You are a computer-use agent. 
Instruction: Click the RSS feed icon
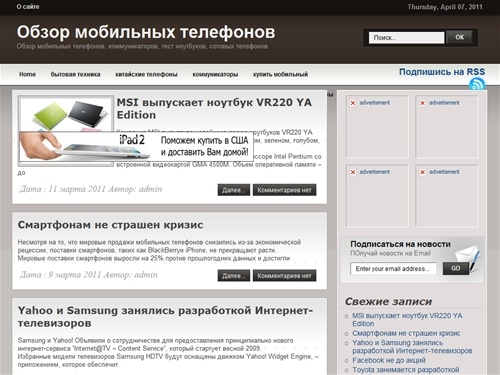tap(477, 84)
